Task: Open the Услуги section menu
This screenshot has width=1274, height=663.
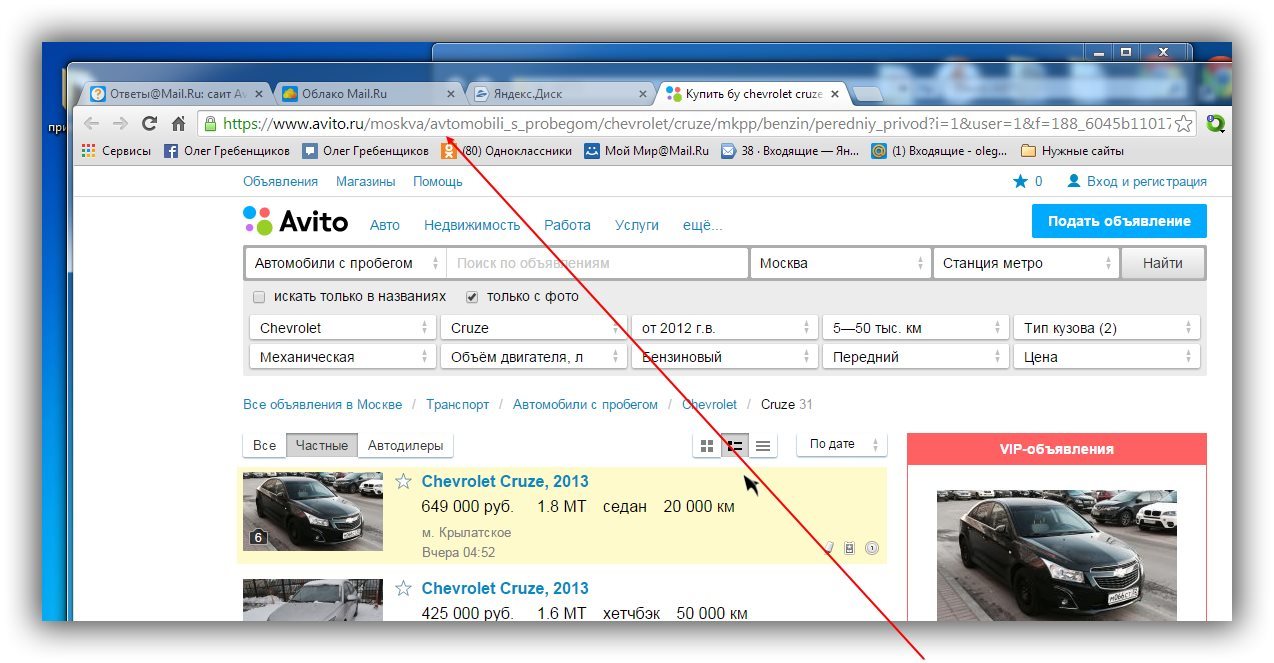Action: pos(637,225)
